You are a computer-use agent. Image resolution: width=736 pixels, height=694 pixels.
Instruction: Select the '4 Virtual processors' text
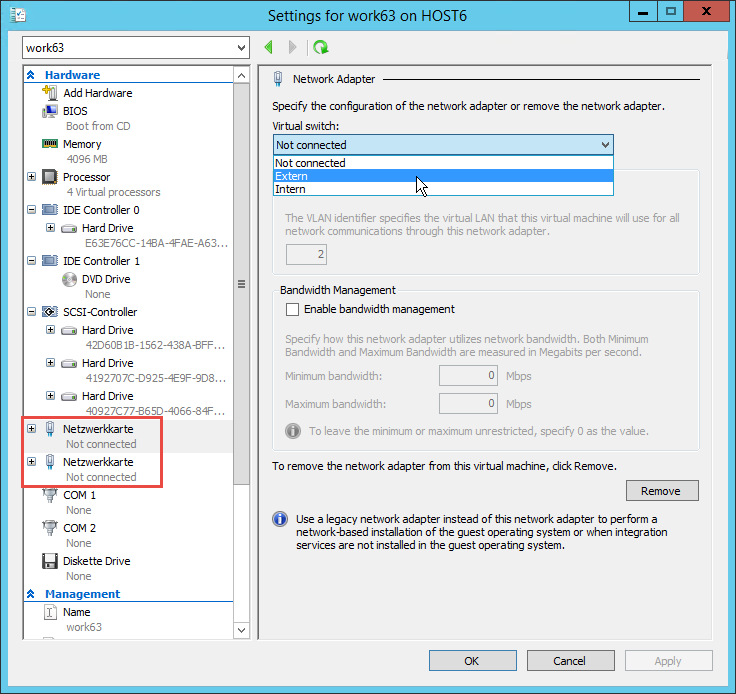click(113, 192)
